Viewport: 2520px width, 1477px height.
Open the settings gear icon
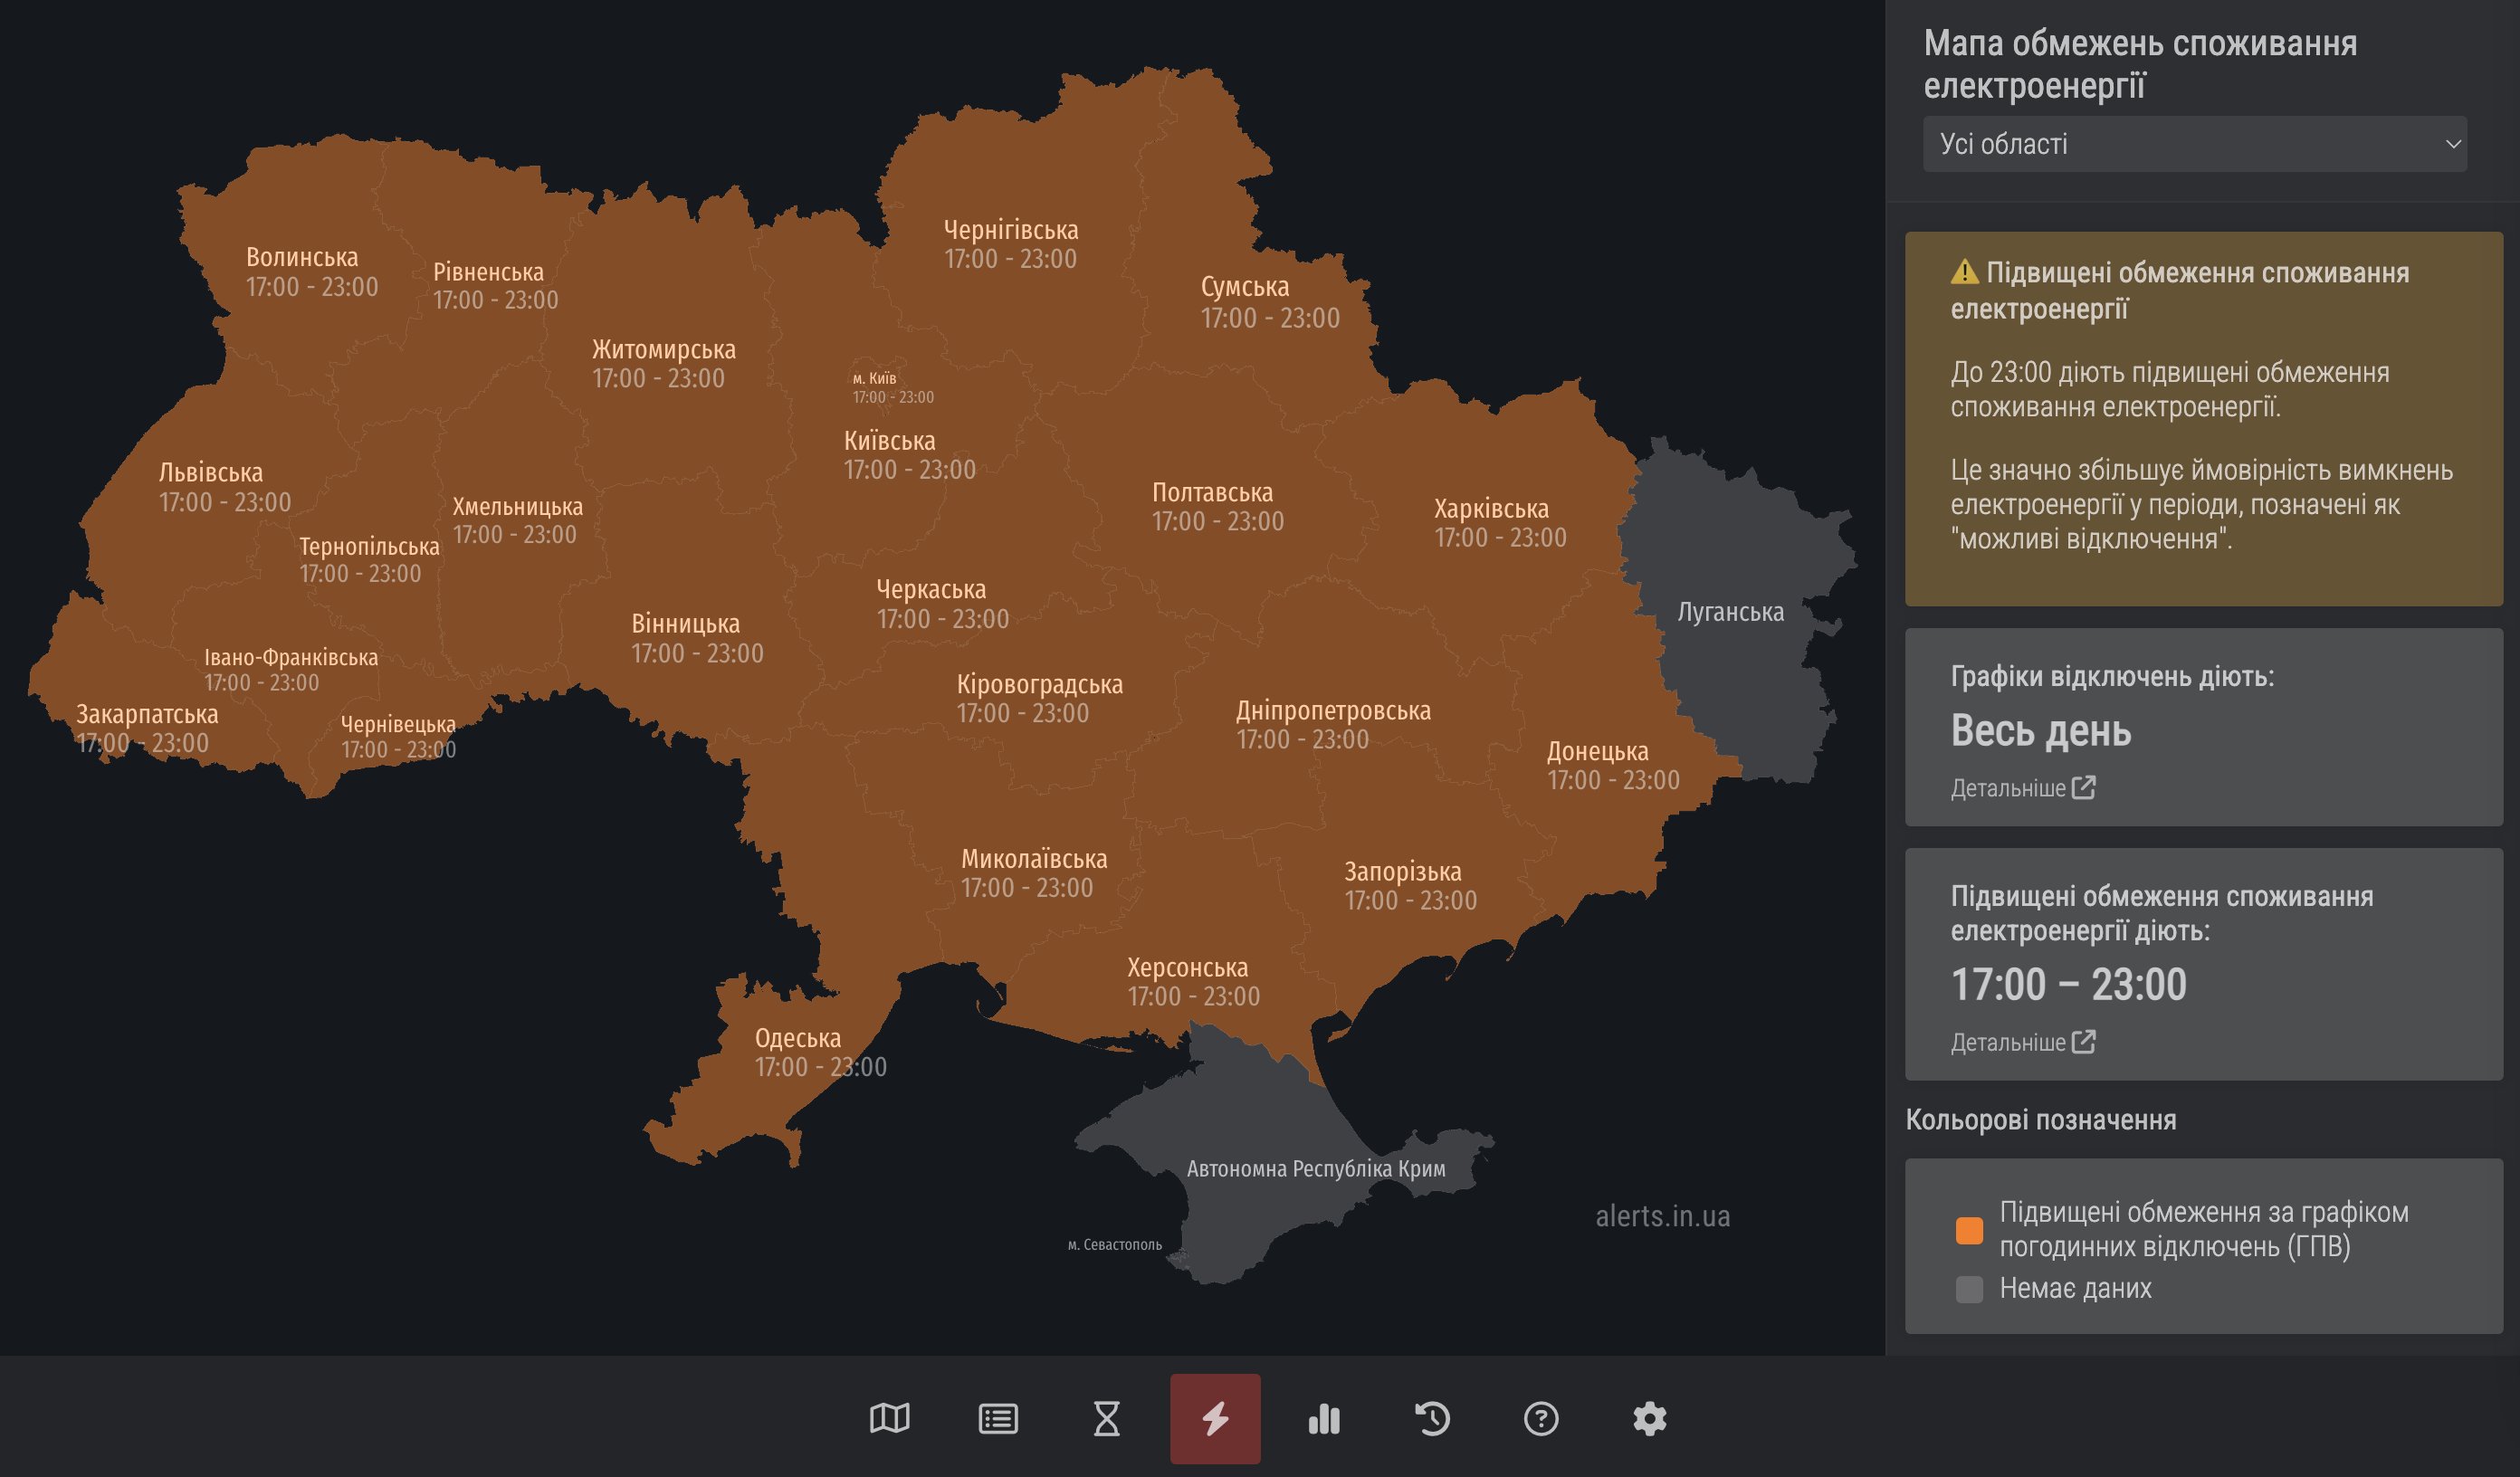pyautogui.click(x=1650, y=1418)
